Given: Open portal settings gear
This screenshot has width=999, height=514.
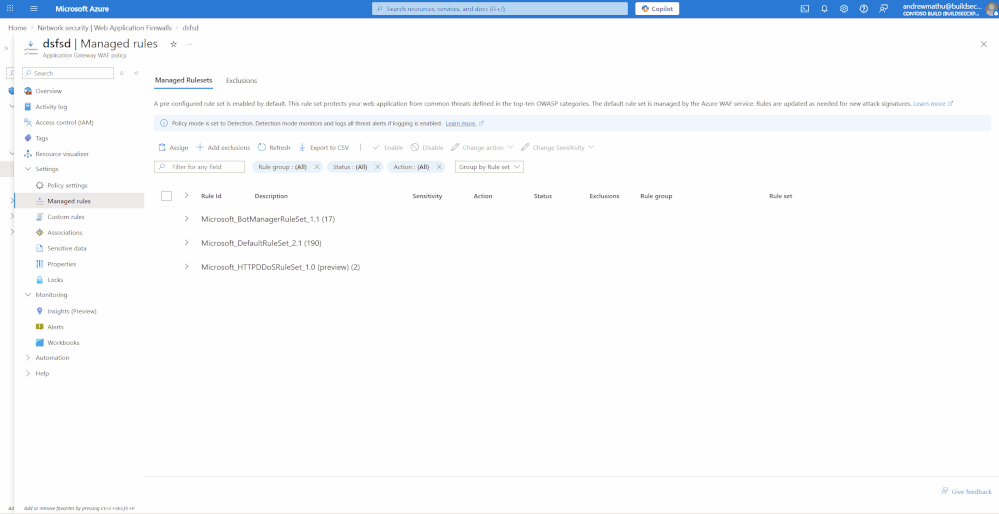Looking at the screenshot, I should (x=844, y=8).
